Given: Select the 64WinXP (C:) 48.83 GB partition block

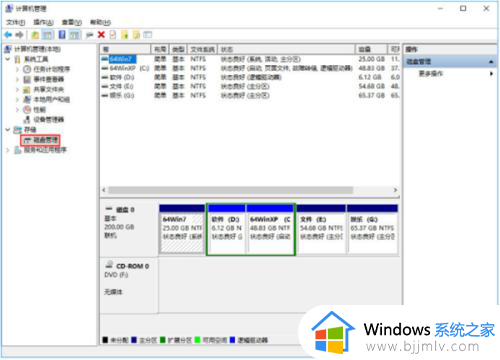Looking at the screenshot, I should 270,229.
